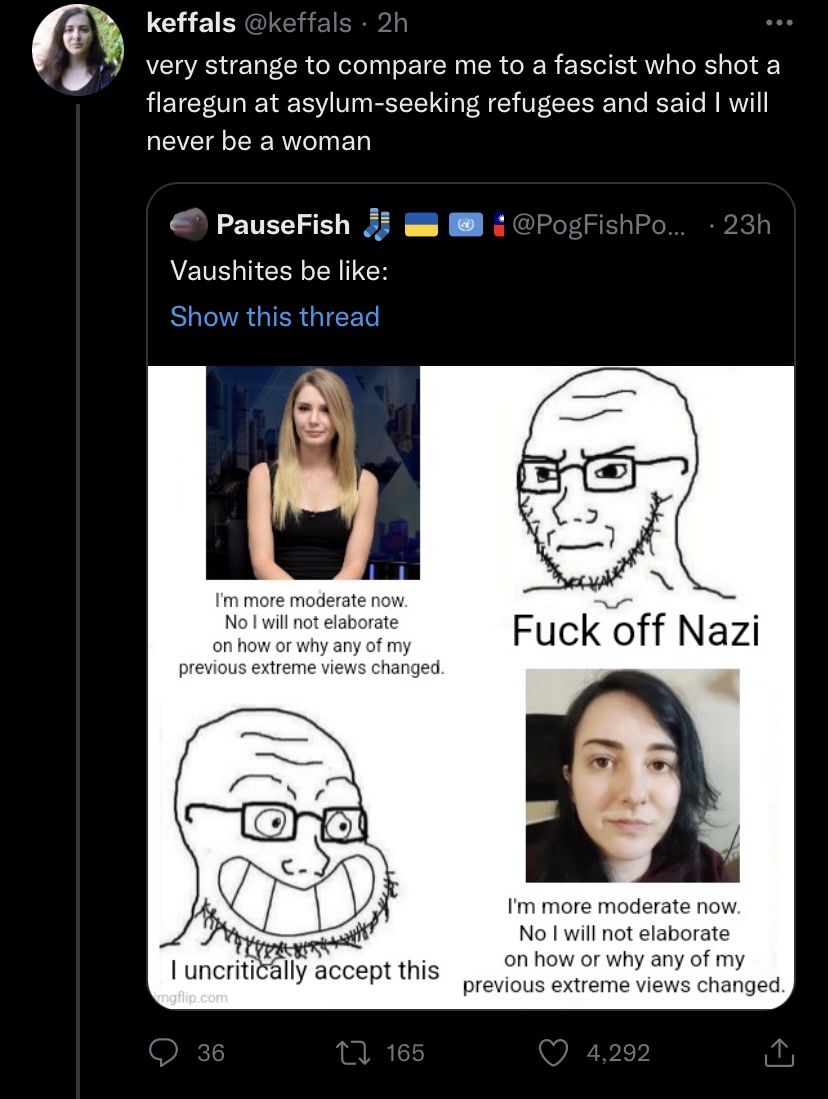The image size is (828, 1099).
Task: Open the quoted meme image
Action: [x=470, y=687]
